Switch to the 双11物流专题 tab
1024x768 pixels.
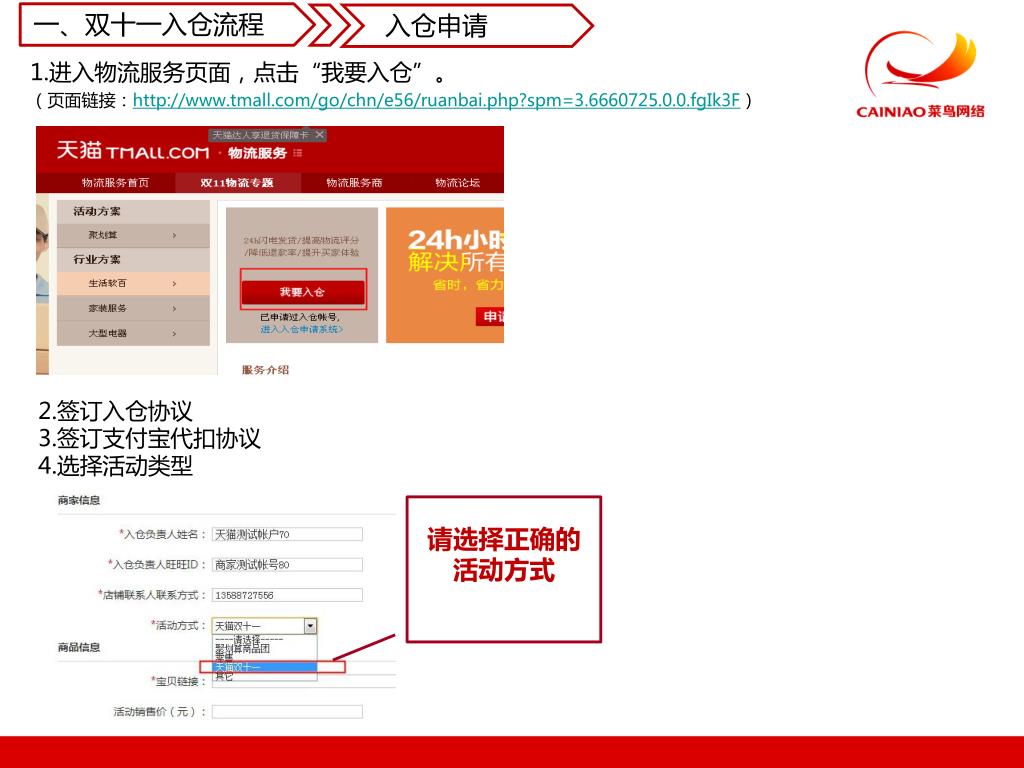click(x=237, y=182)
